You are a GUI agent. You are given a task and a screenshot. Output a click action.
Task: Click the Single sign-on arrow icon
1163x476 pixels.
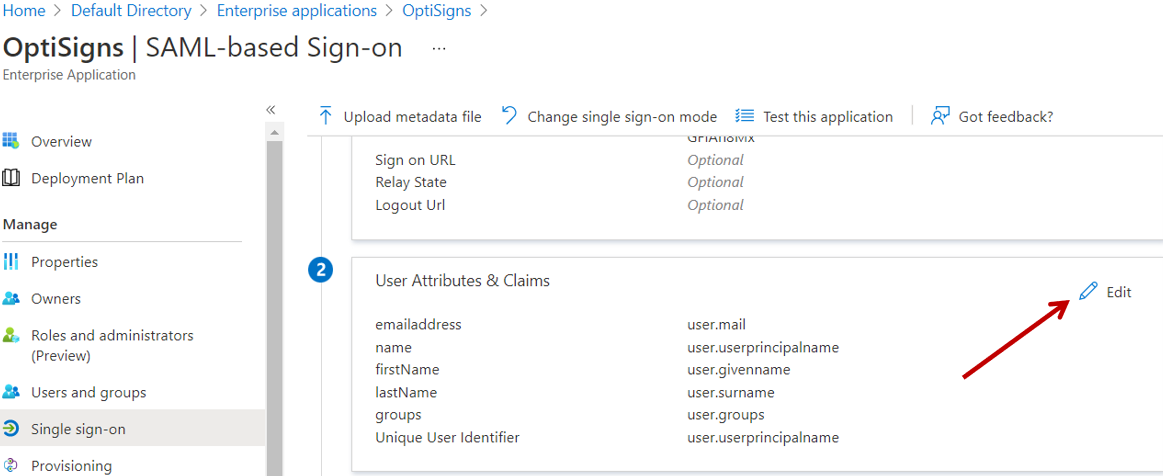click(10, 429)
